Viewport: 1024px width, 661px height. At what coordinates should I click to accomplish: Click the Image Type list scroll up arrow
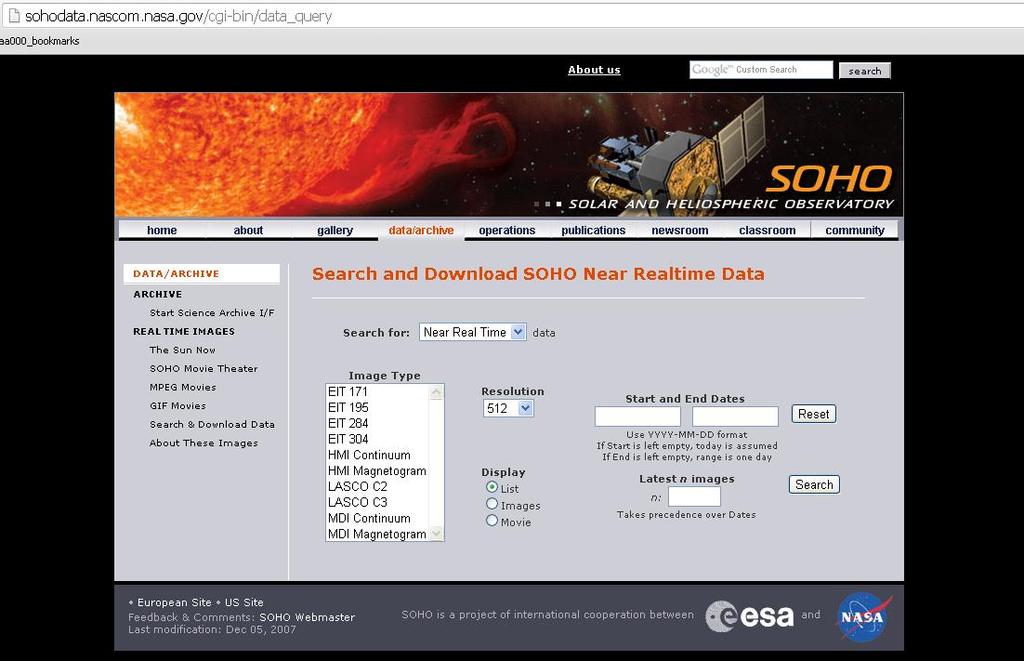[436, 392]
